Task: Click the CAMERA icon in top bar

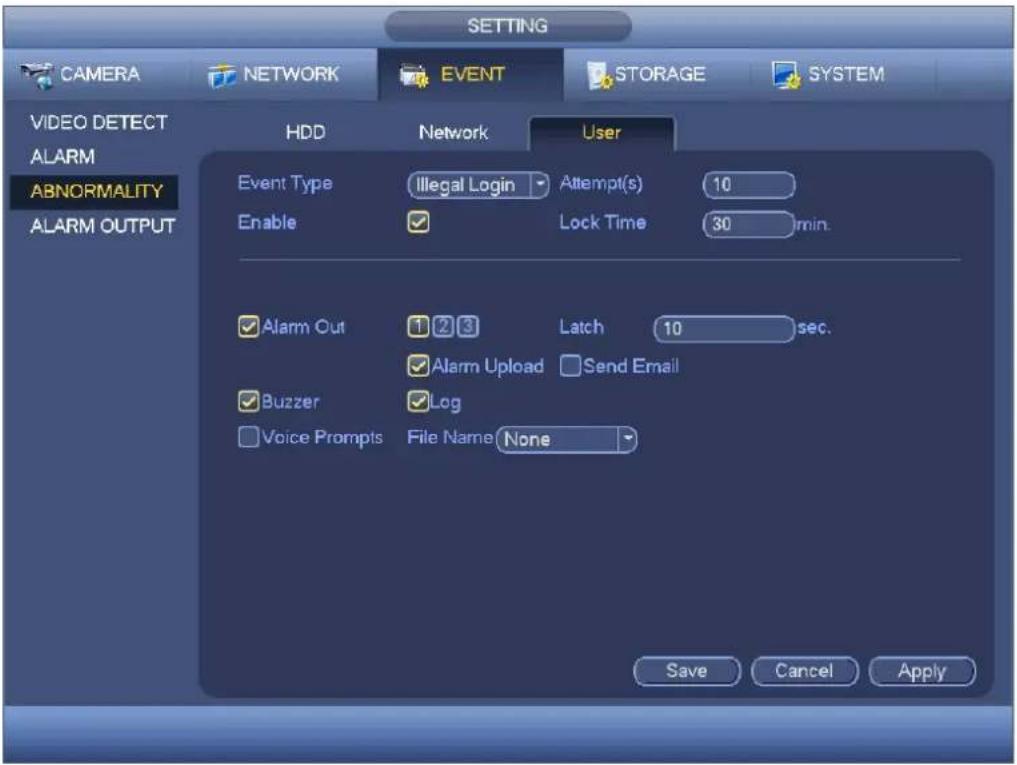Action: click(36, 76)
